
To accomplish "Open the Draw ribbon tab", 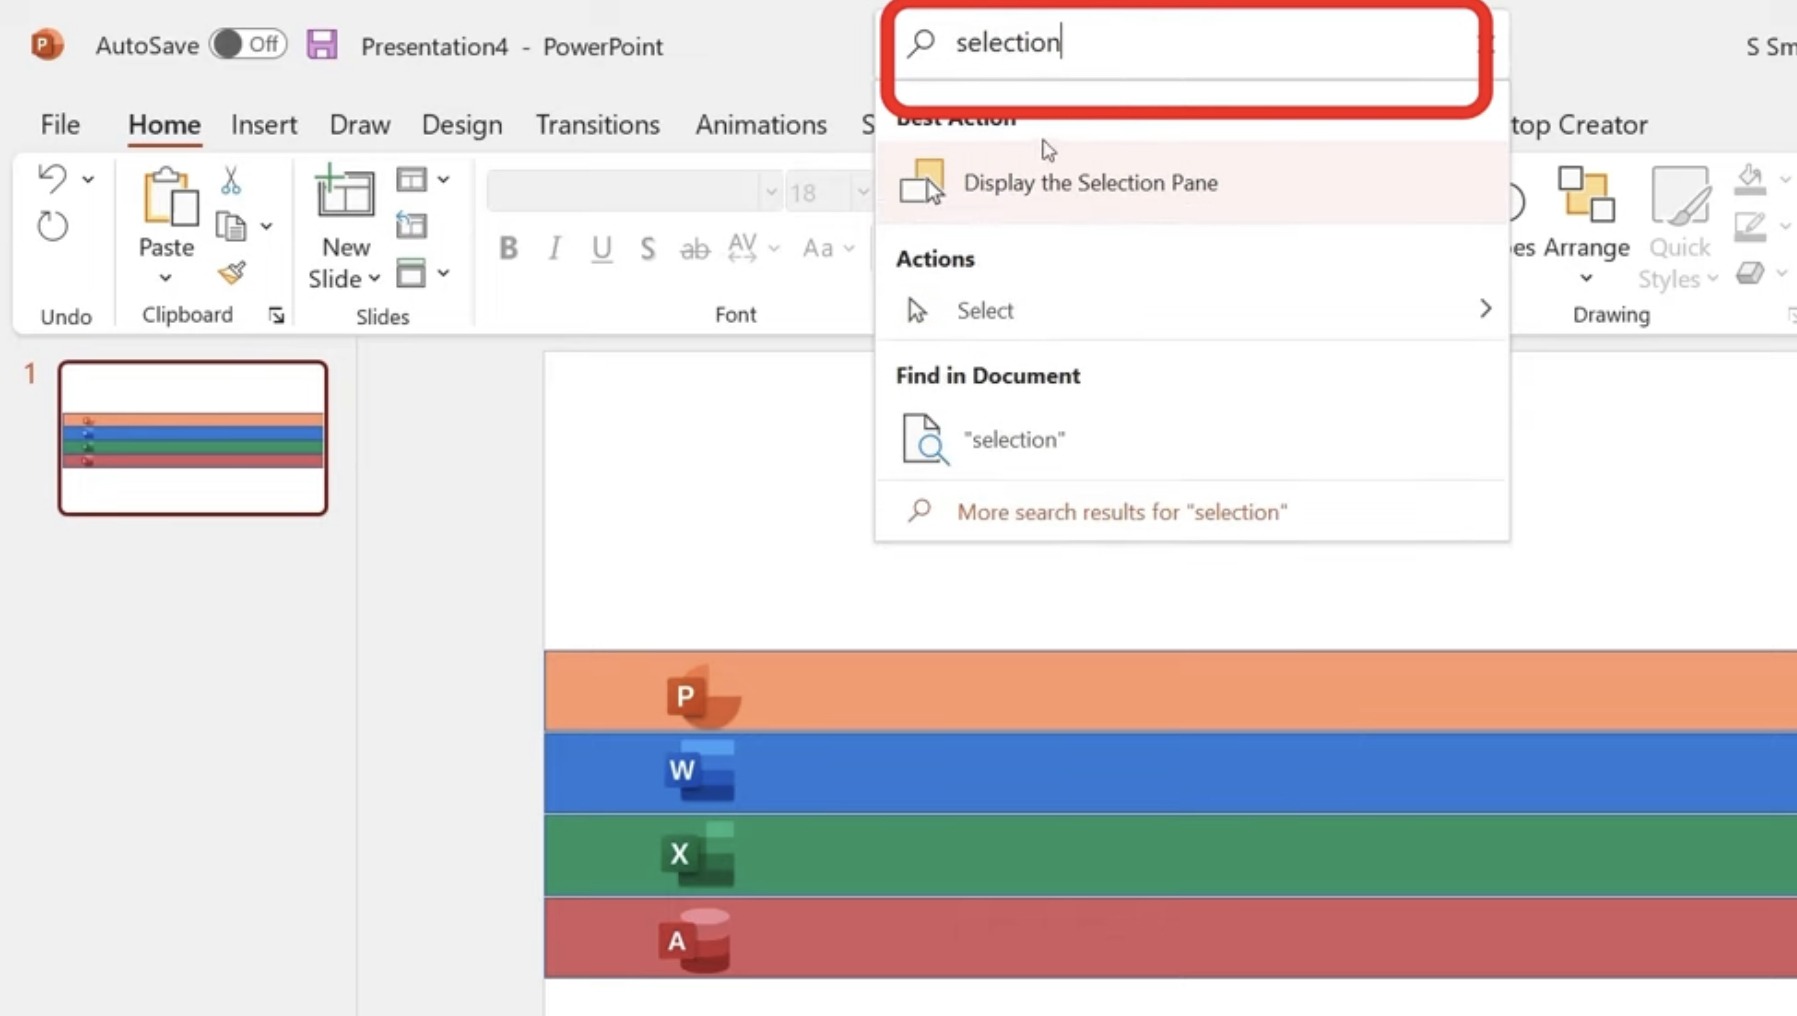I will click(360, 125).
